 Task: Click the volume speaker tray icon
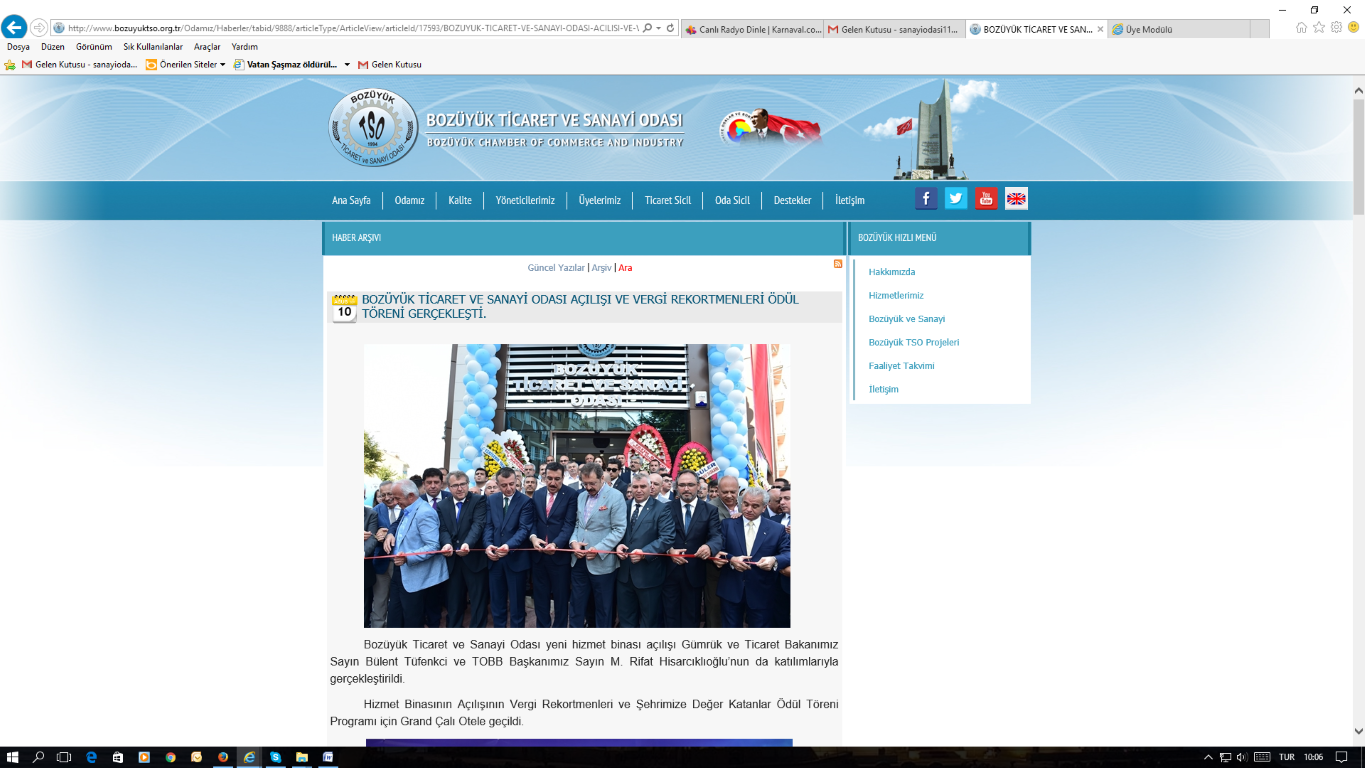[x=1241, y=757]
